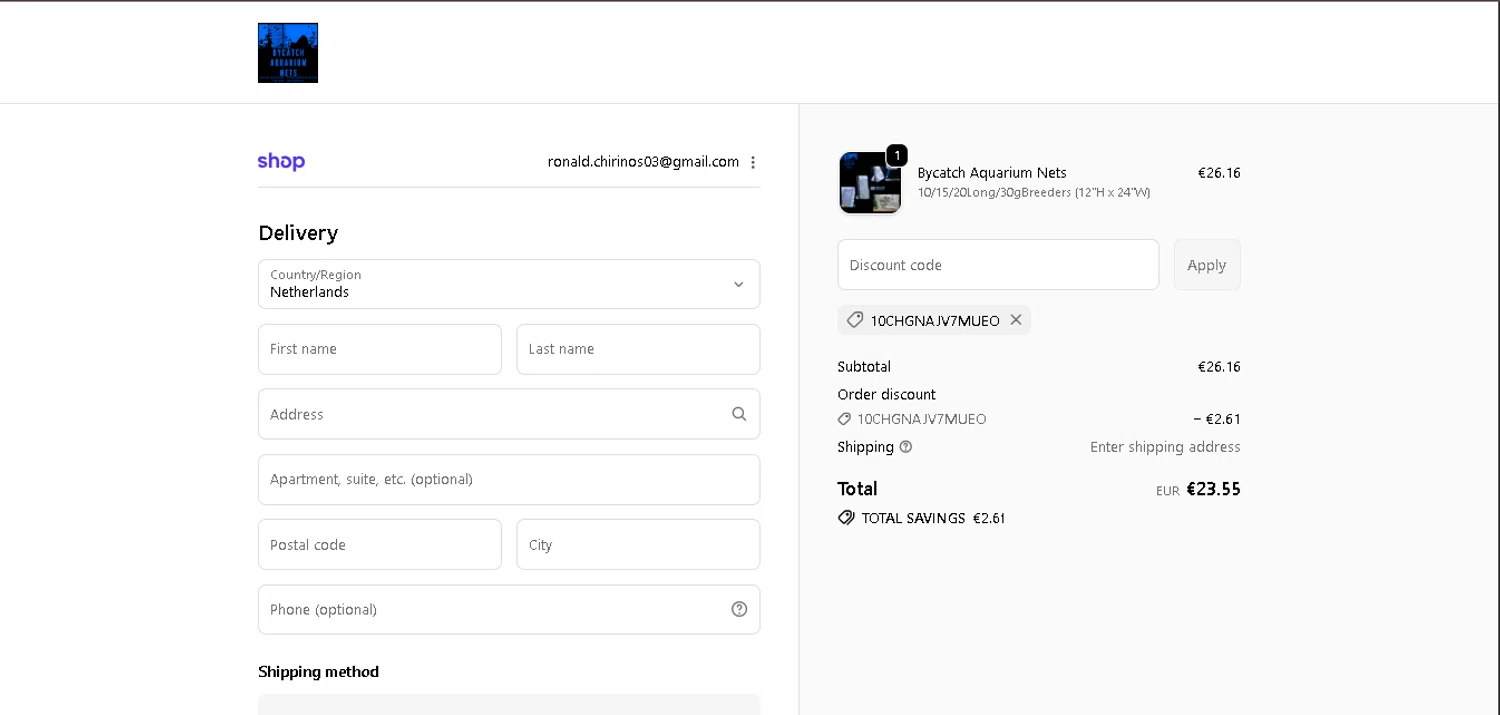
Task: Focus the Last name field
Action: (x=638, y=349)
